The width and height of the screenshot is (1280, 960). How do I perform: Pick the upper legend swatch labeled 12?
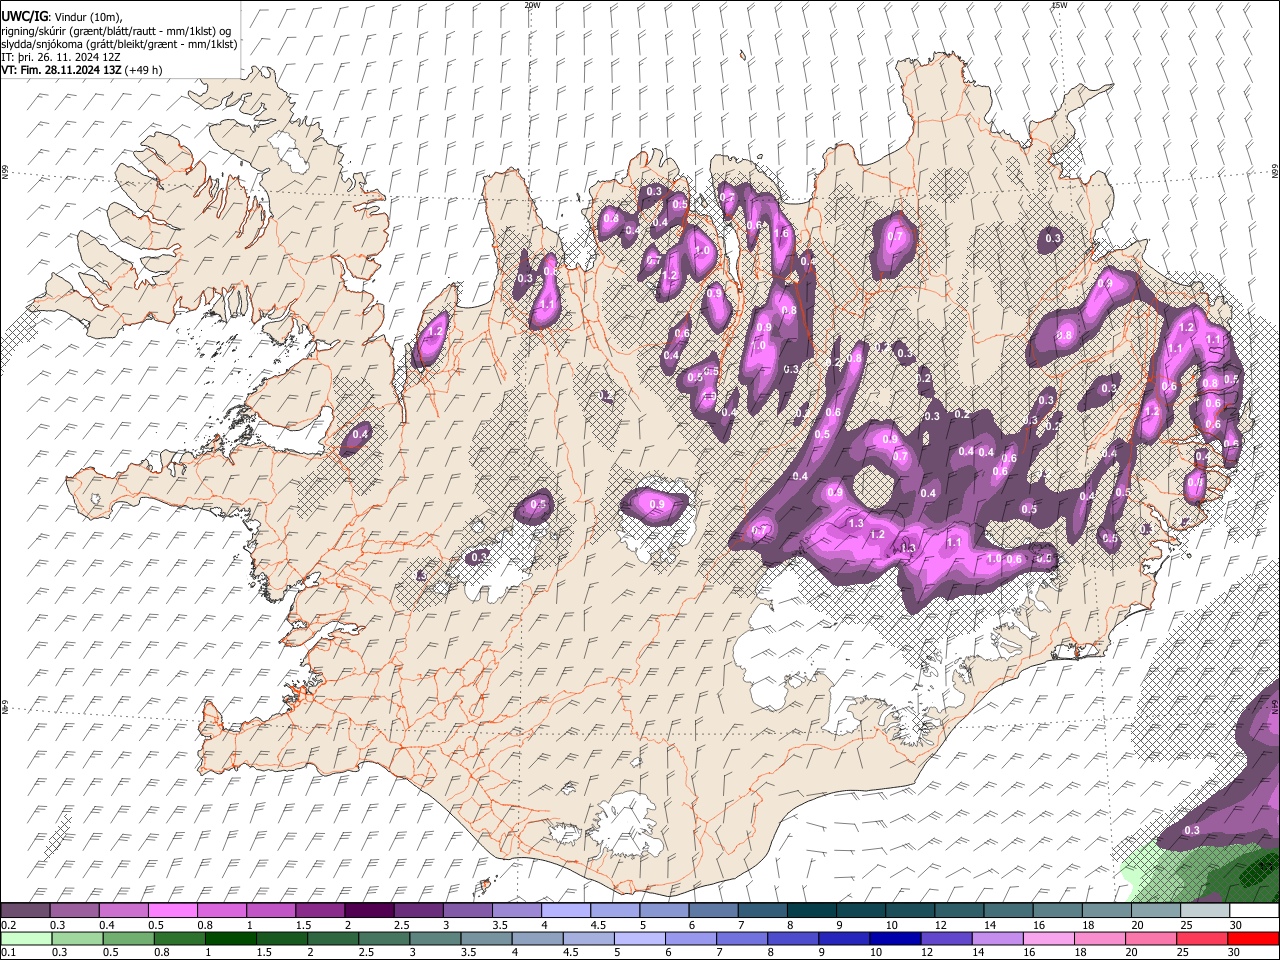point(960,910)
